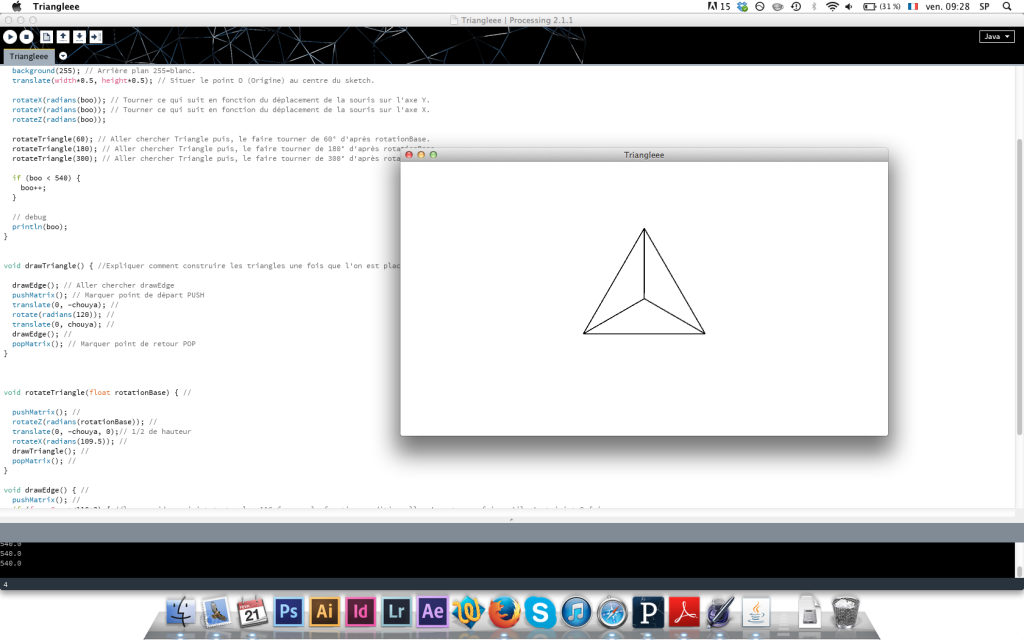
Task: Stop the running sketch
Action: tap(27, 37)
